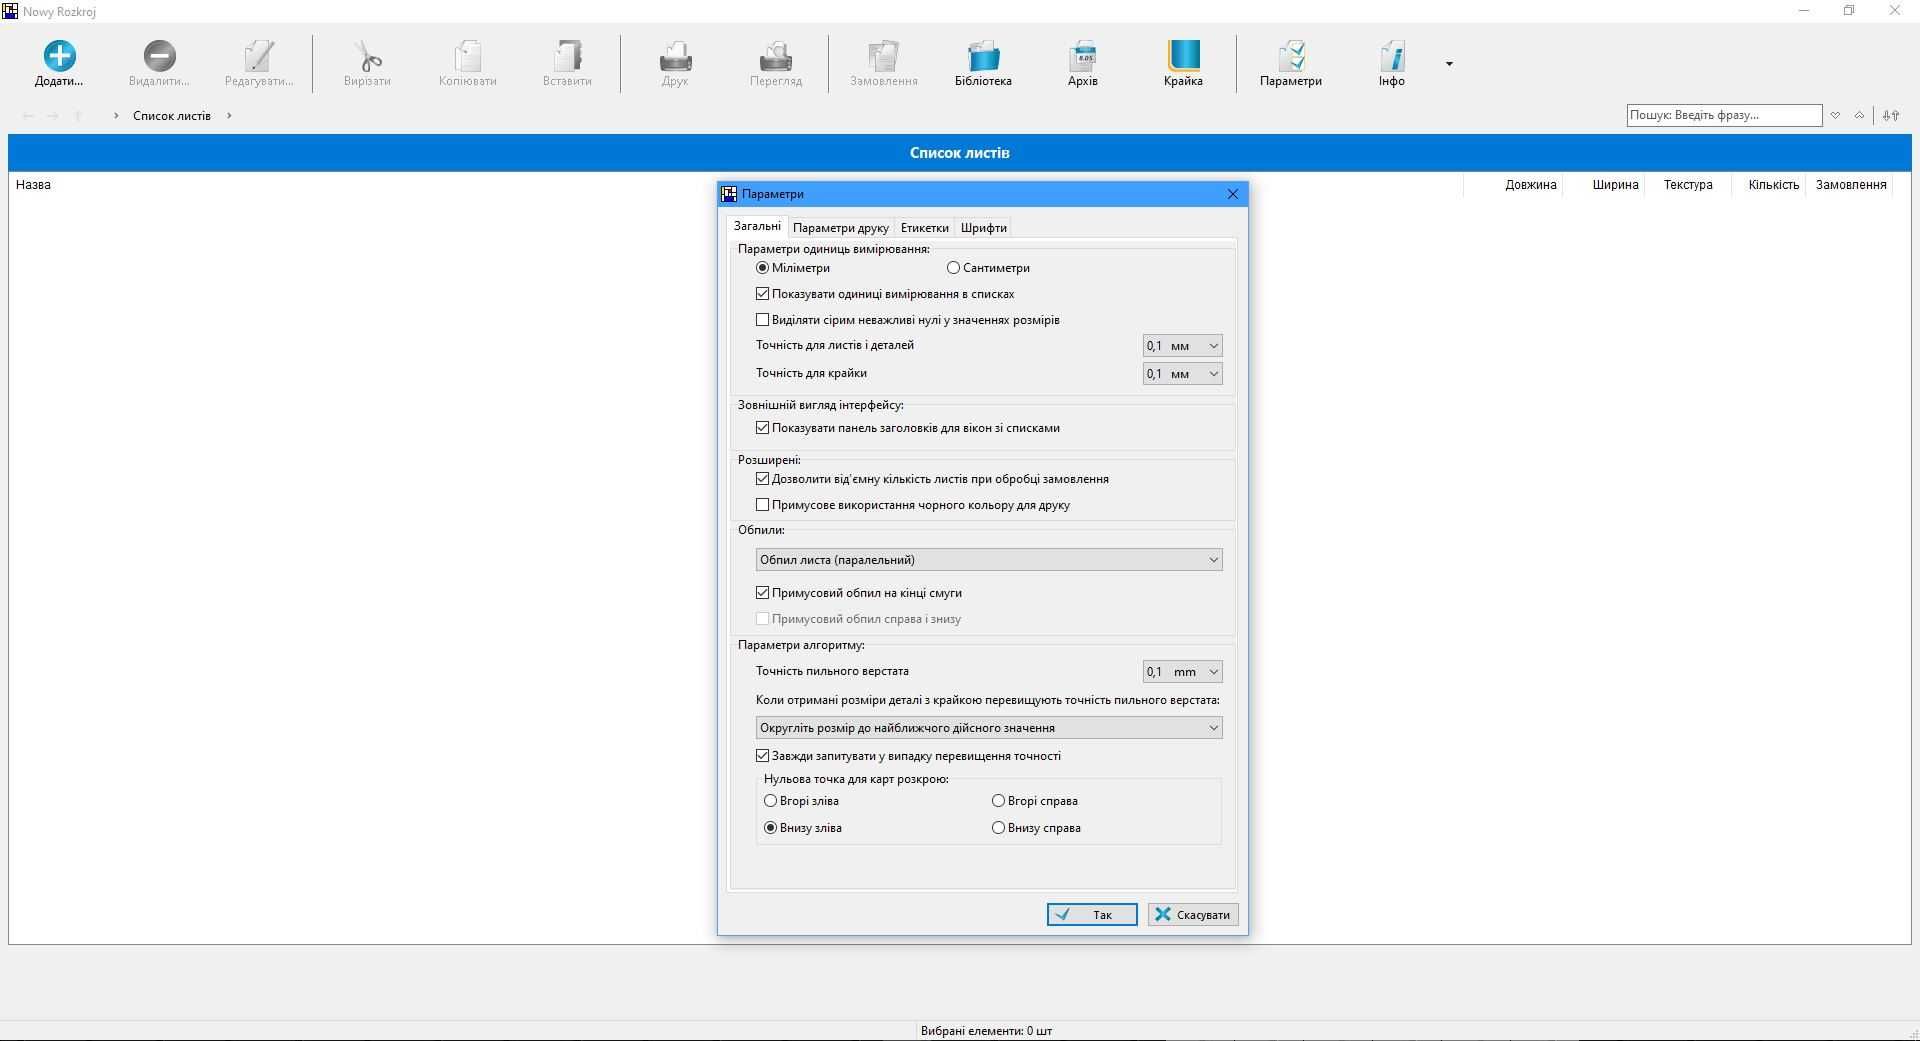Click the up-level navigation arrow
Viewport: 1920px width, 1041px height.
[x=78, y=116]
